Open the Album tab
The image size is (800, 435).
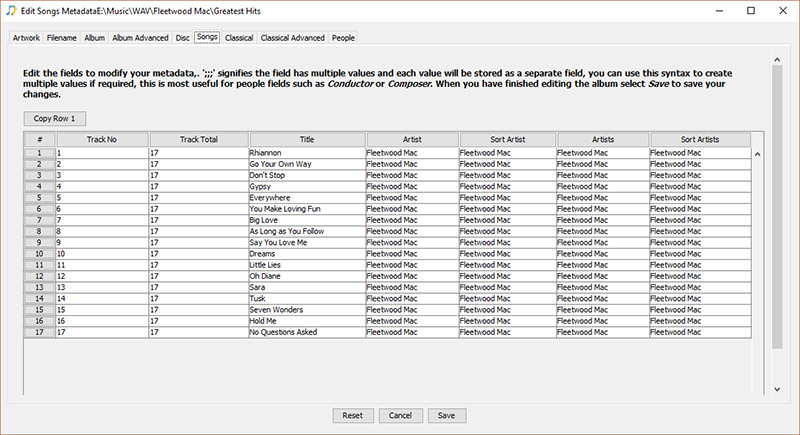point(94,38)
